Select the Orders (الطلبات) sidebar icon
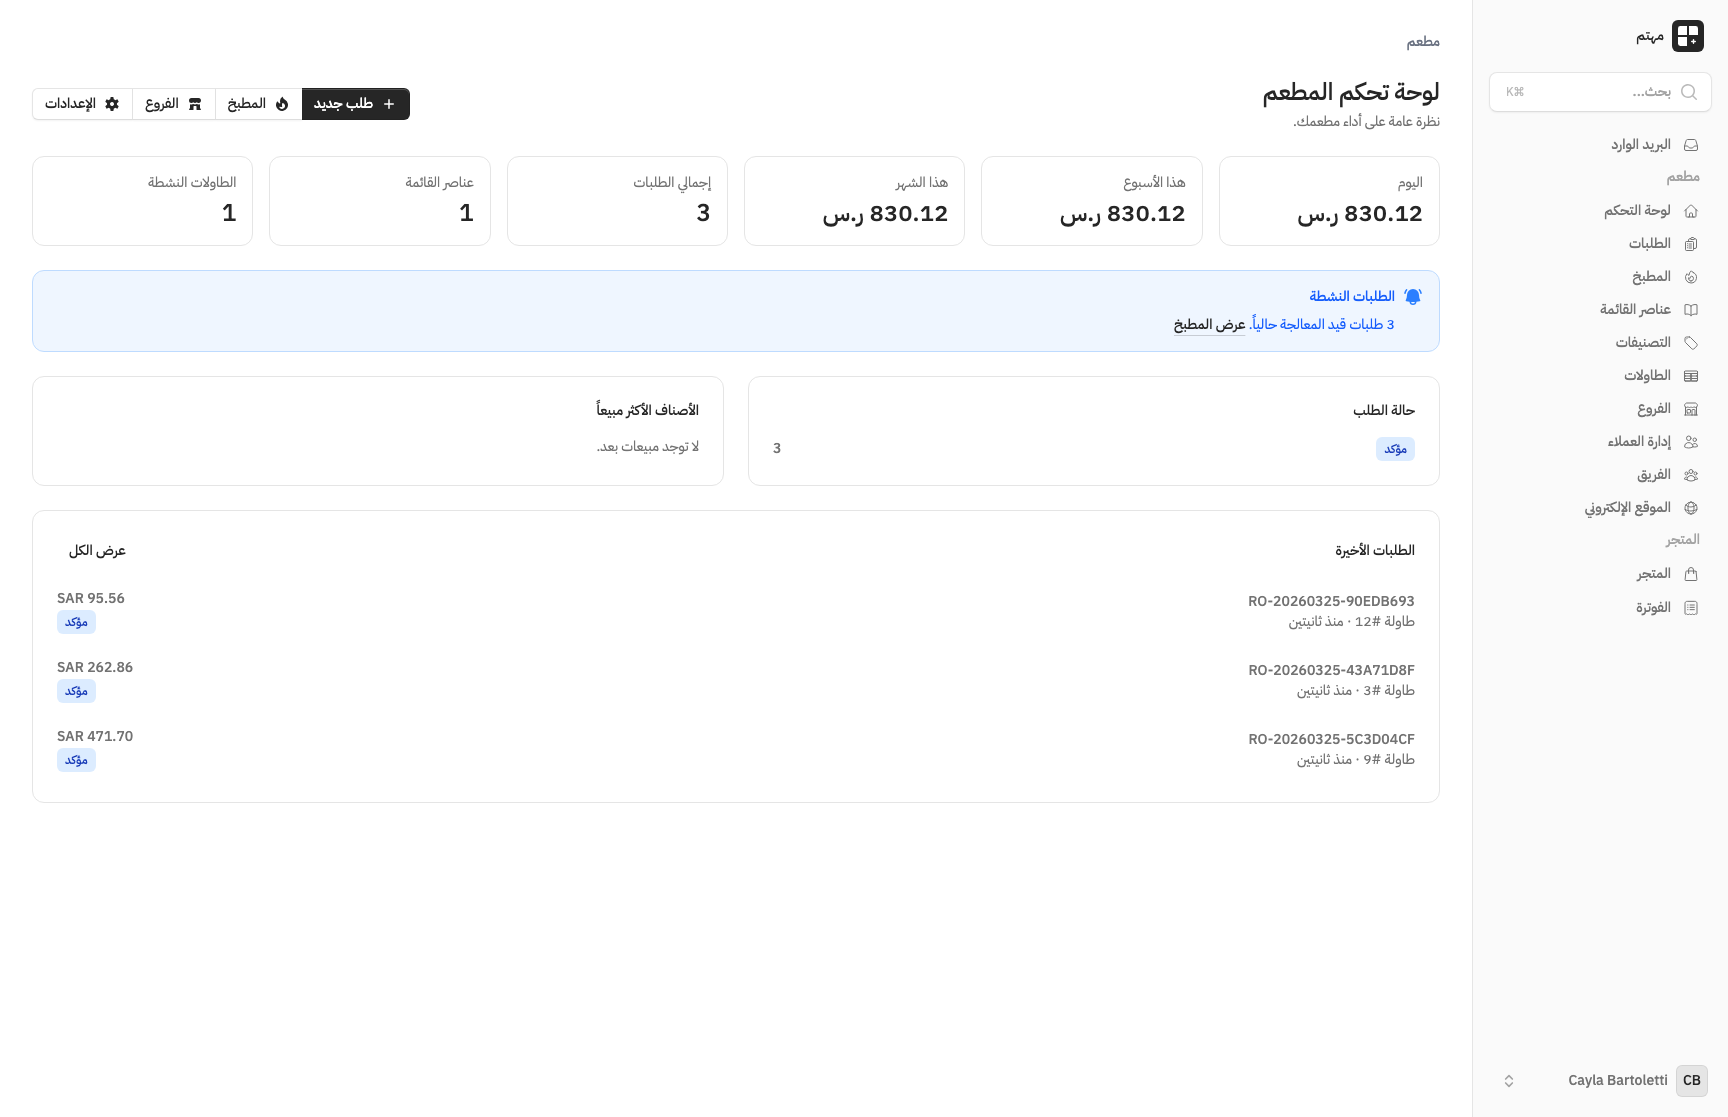 [1692, 243]
